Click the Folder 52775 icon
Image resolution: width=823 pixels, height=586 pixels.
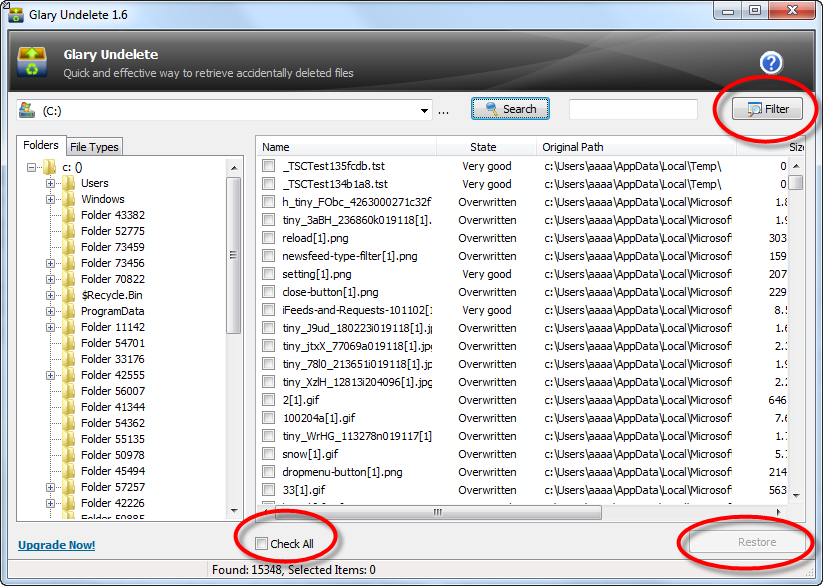[68, 231]
